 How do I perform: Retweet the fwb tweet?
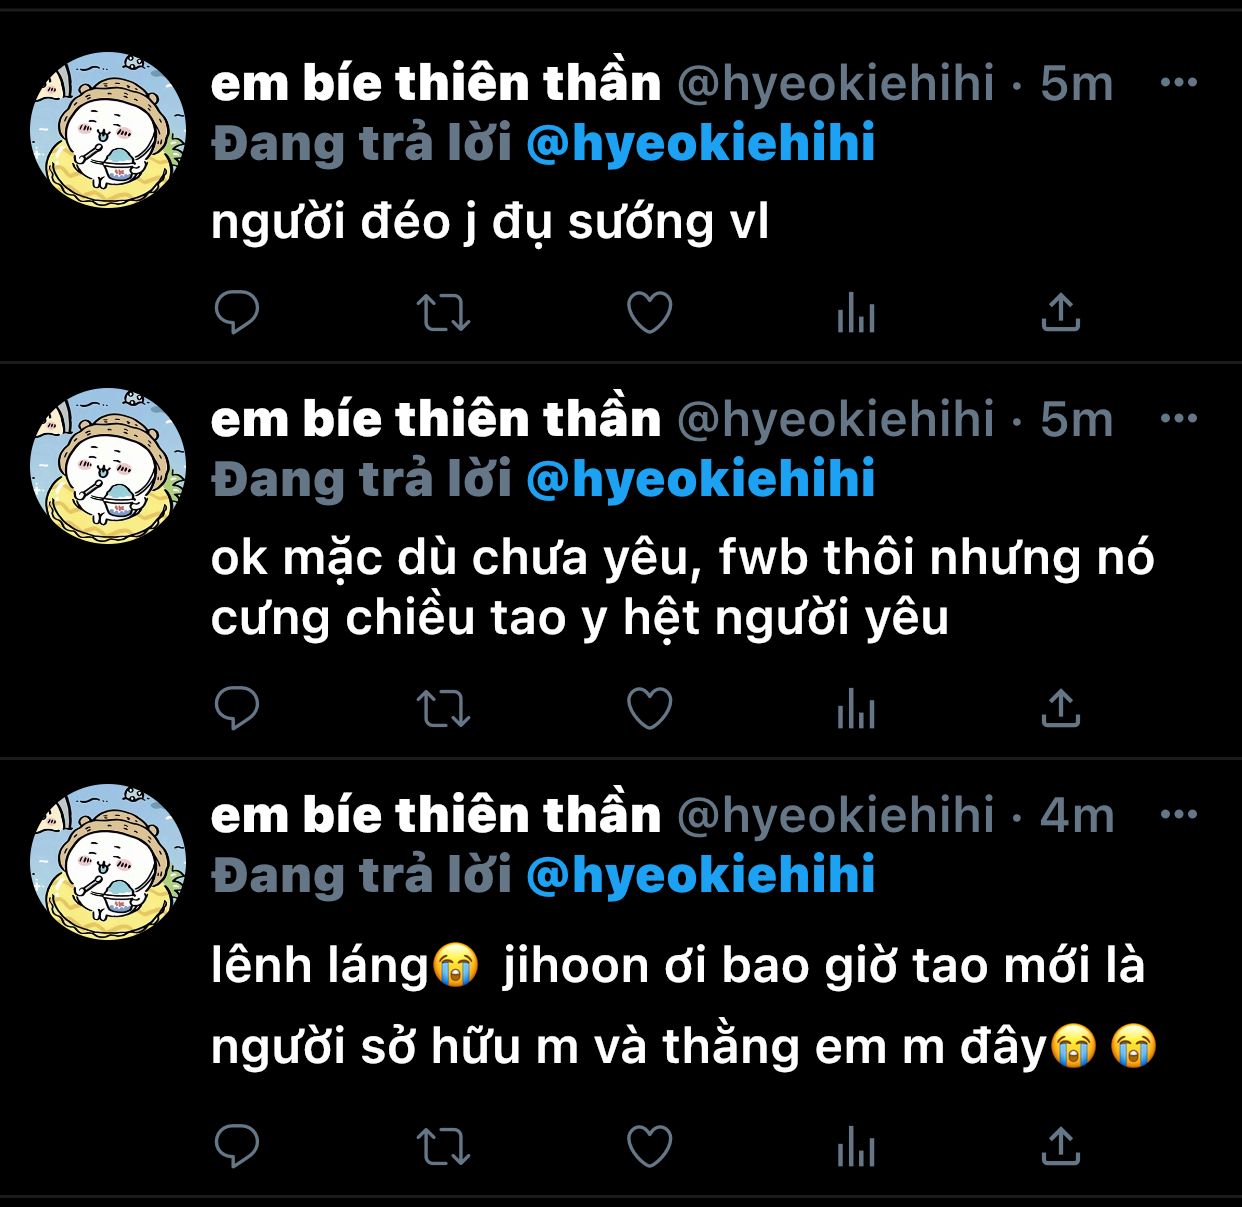point(443,709)
